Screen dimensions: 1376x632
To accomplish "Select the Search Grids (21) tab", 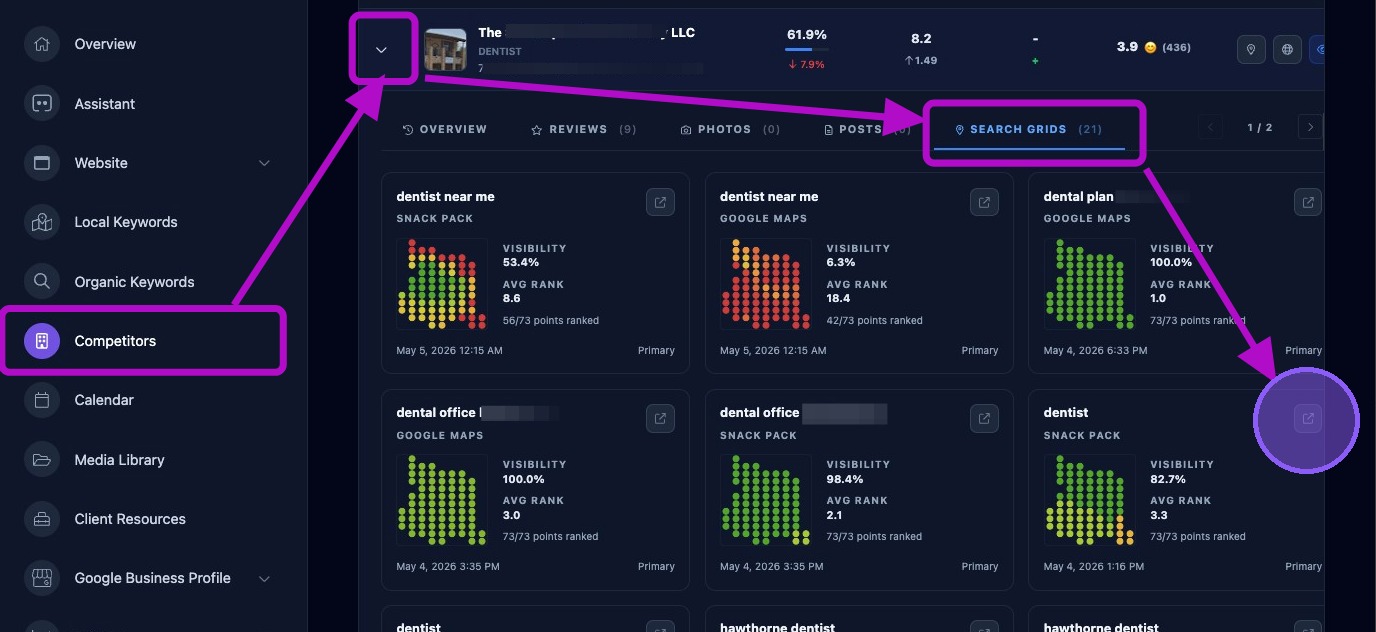I will tap(1028, 130).
